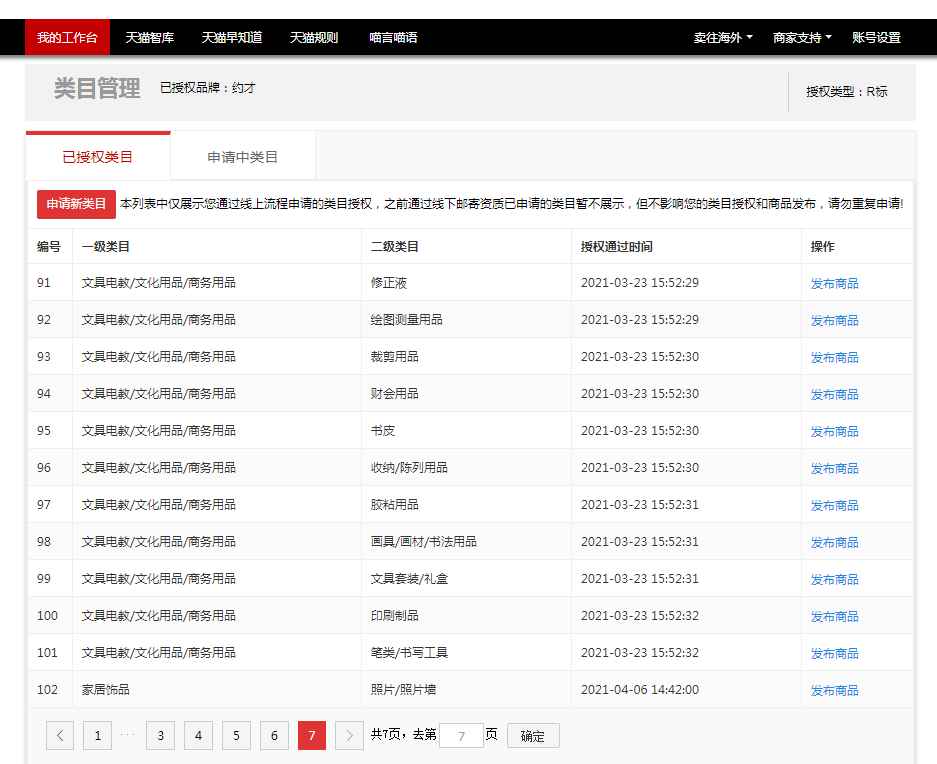Expand the 卖往海外 dropdown menu
The width and height of the screenshot is (937, 764).
click(x=723, y=38)
